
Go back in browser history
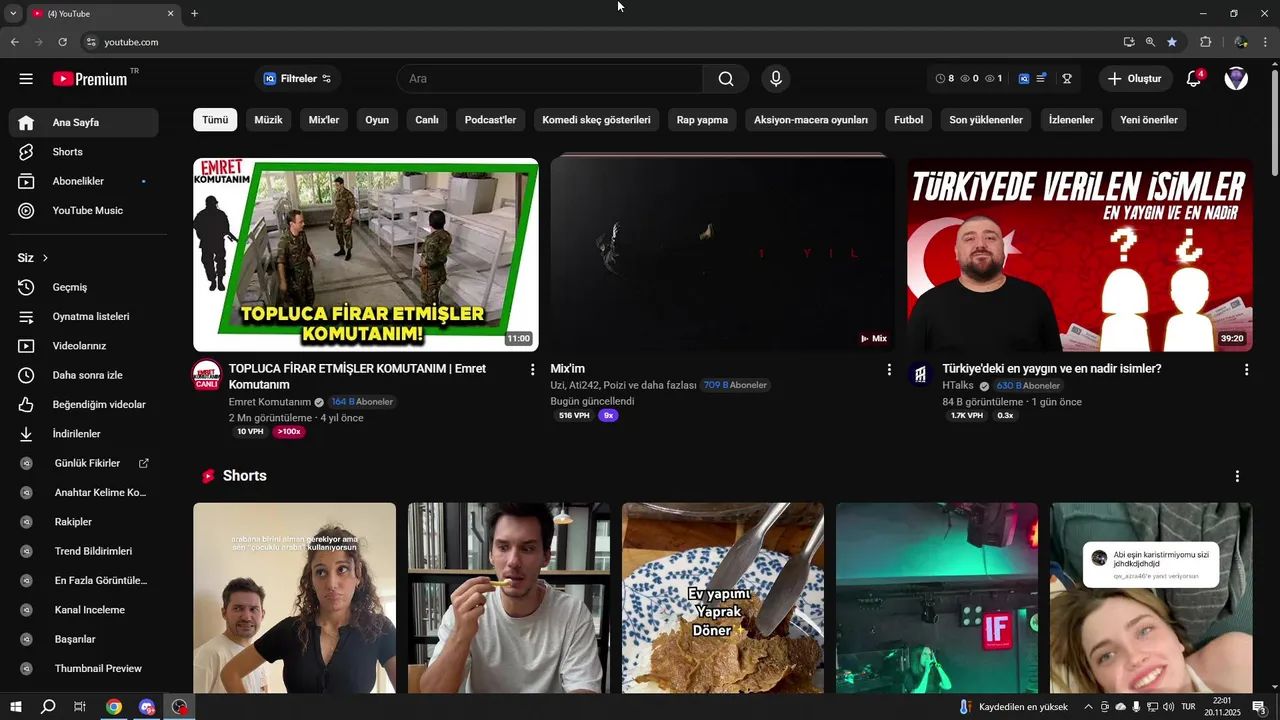(x=14, y=42)
